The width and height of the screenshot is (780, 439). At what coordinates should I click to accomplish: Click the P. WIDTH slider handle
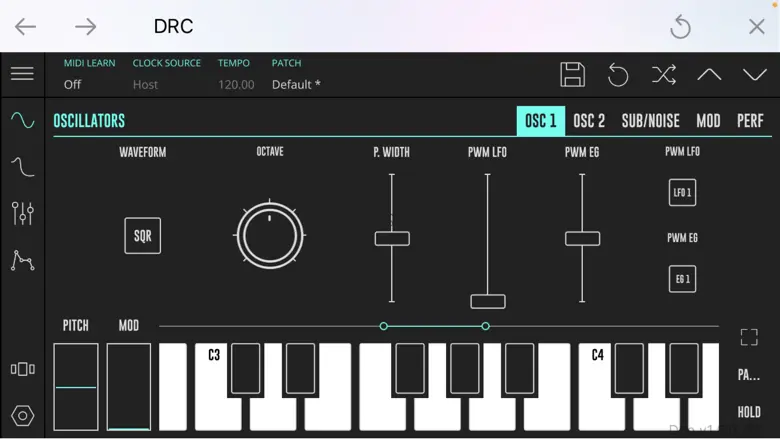[392, 239]
